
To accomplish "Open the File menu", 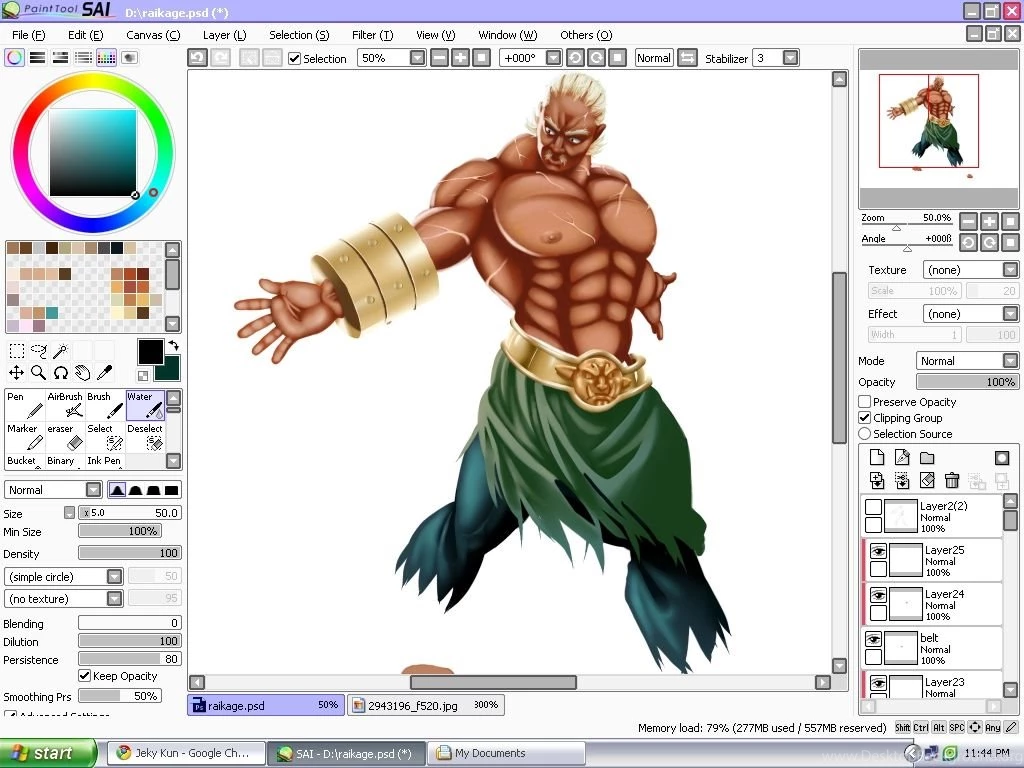I will tap(29, 35).
